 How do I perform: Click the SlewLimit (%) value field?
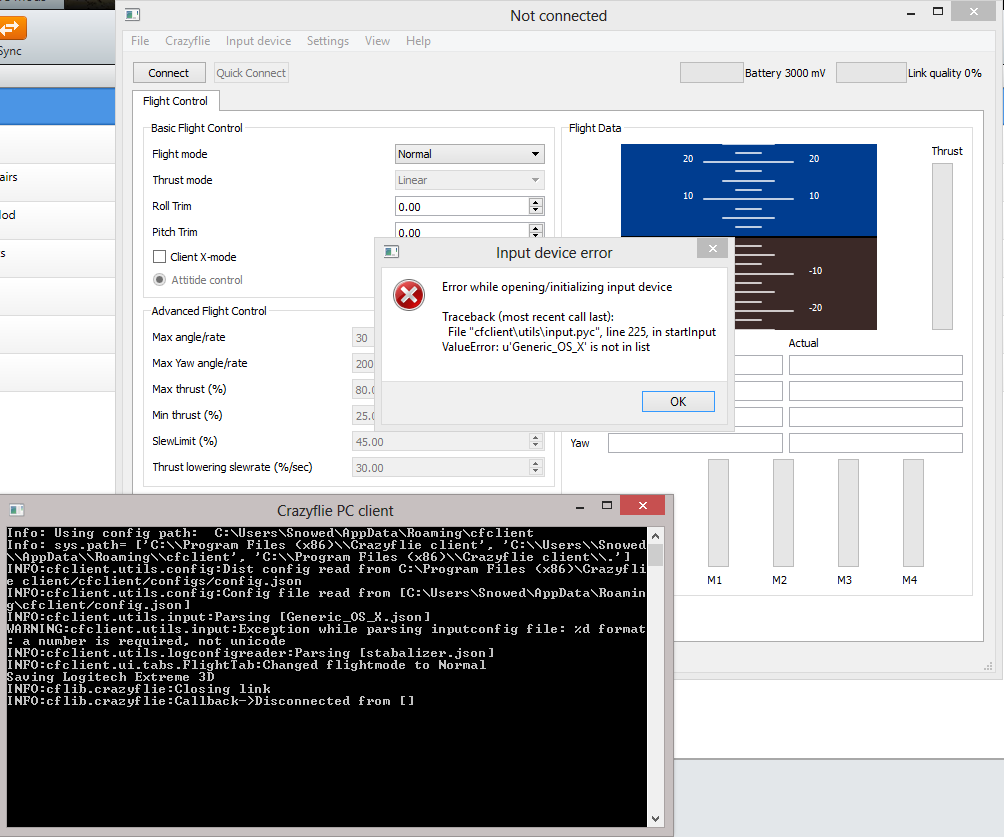[x=440, y=442]
